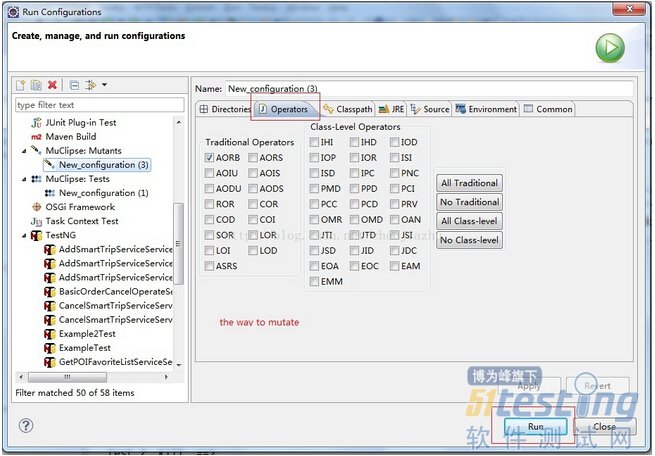Click the Run Configurations title bar icon
The height and width of the screenshot is (456, 655).
point(13,12)
